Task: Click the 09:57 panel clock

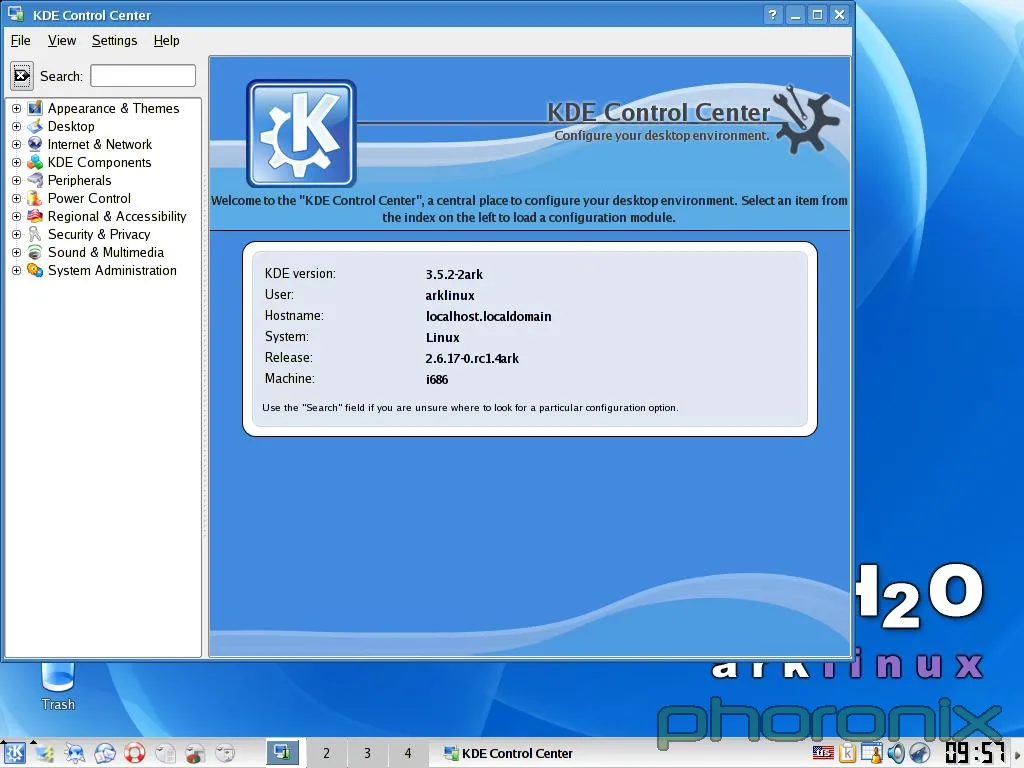Action: [975, 752]
